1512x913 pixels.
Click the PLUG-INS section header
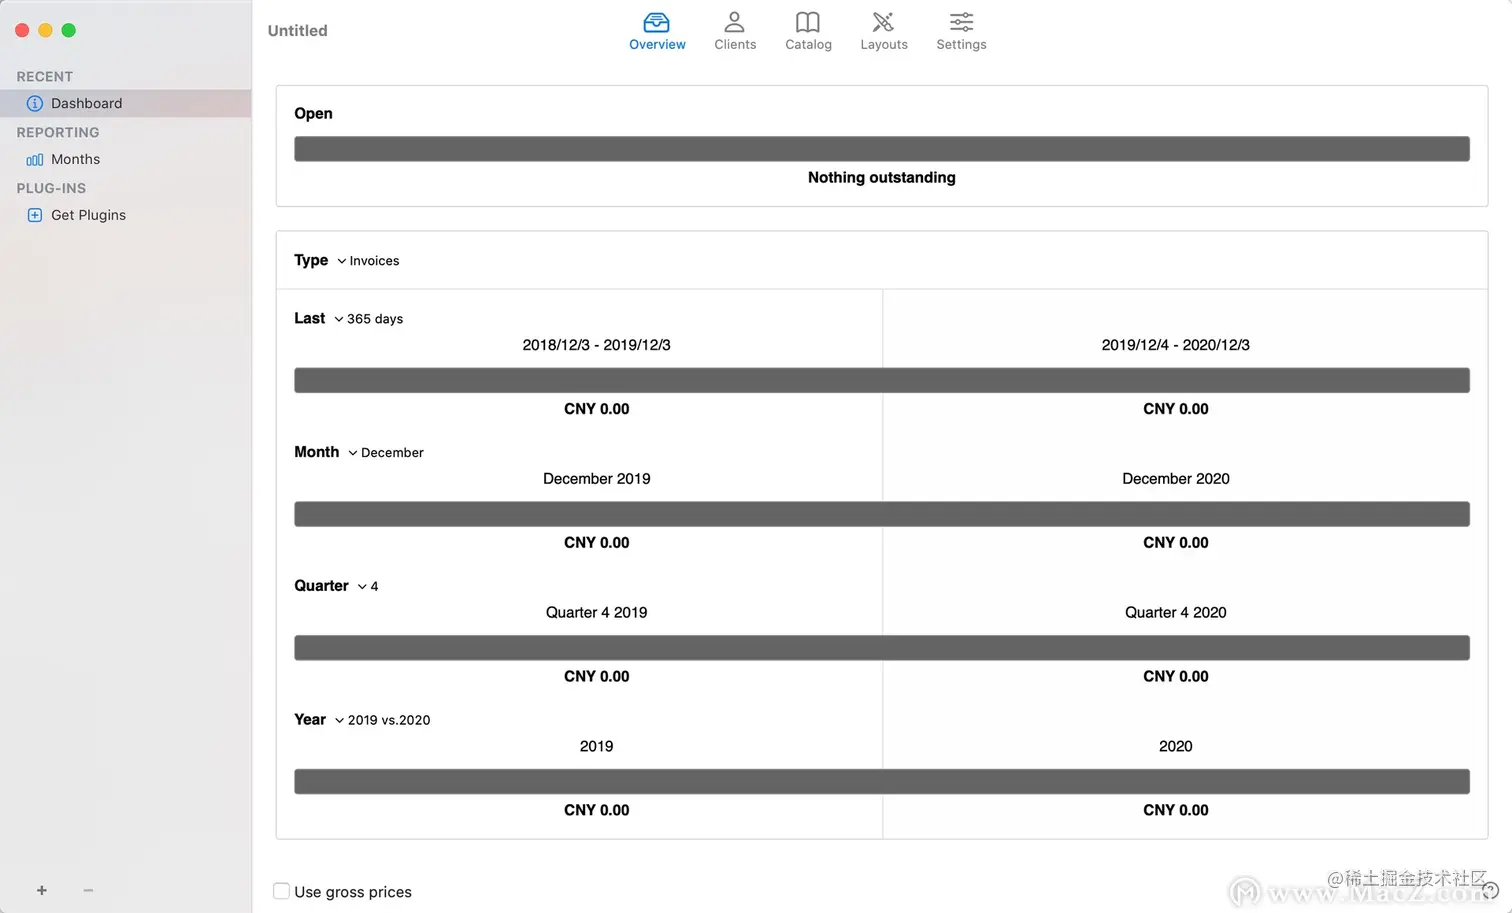(x=51, y=189)
